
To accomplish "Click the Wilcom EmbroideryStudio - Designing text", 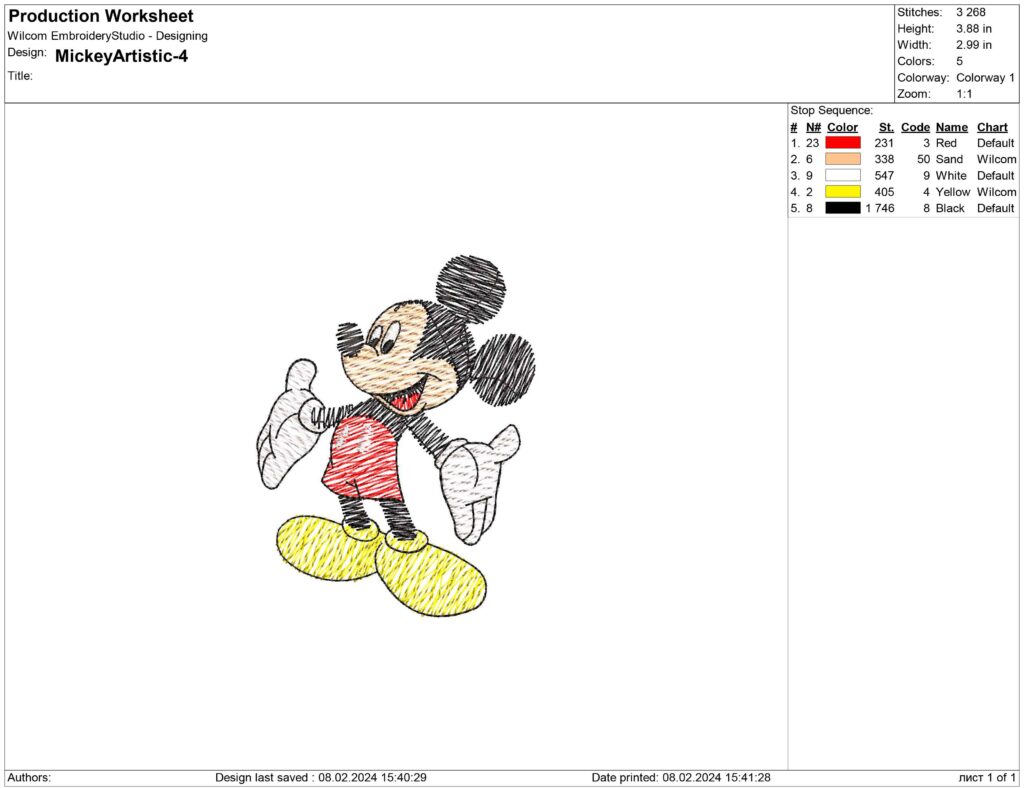I will pyautogui.click(x=108, y=37).
